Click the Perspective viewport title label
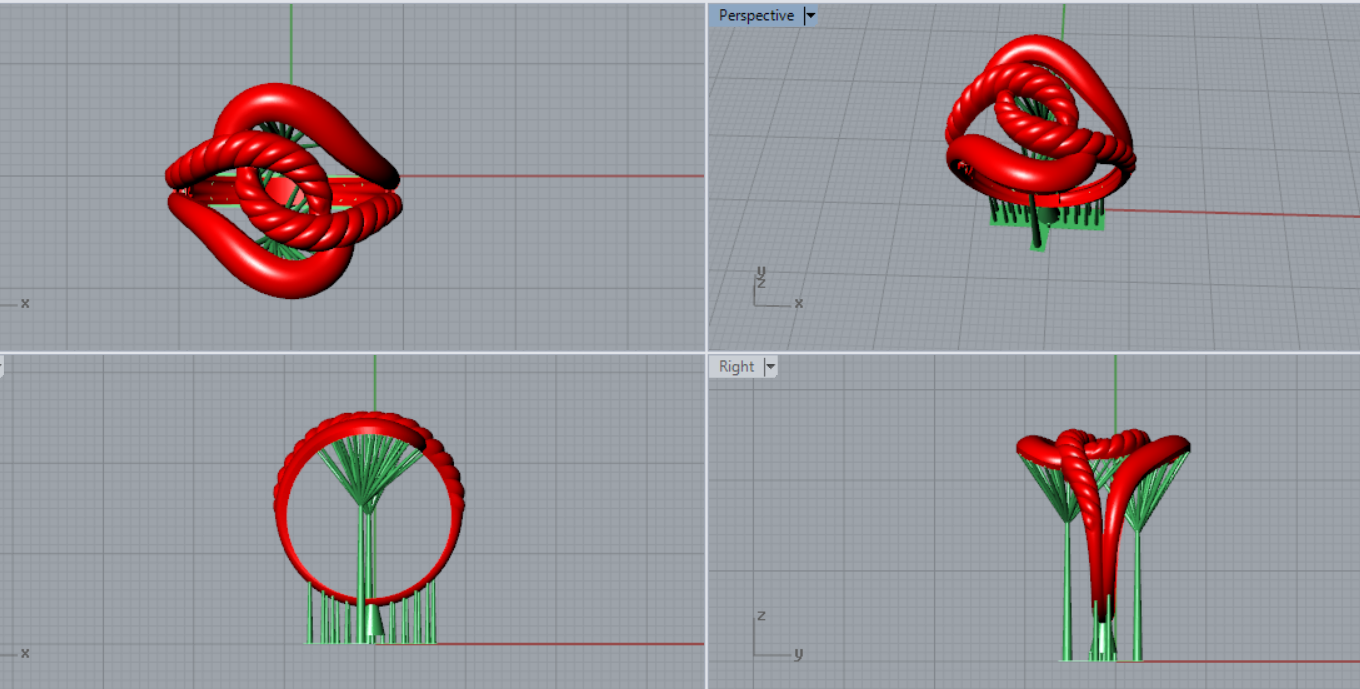This screenshot has height=689, width=1360. 756,16
